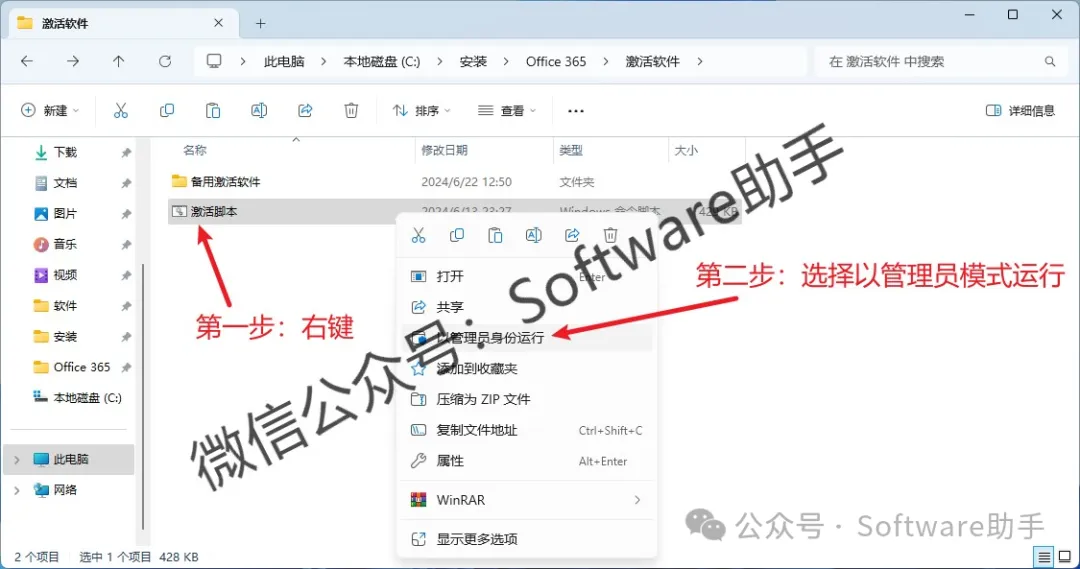Screen dimensions: 1080x569
Task: Sort by the 大小 column header
Action: (685, 150)
